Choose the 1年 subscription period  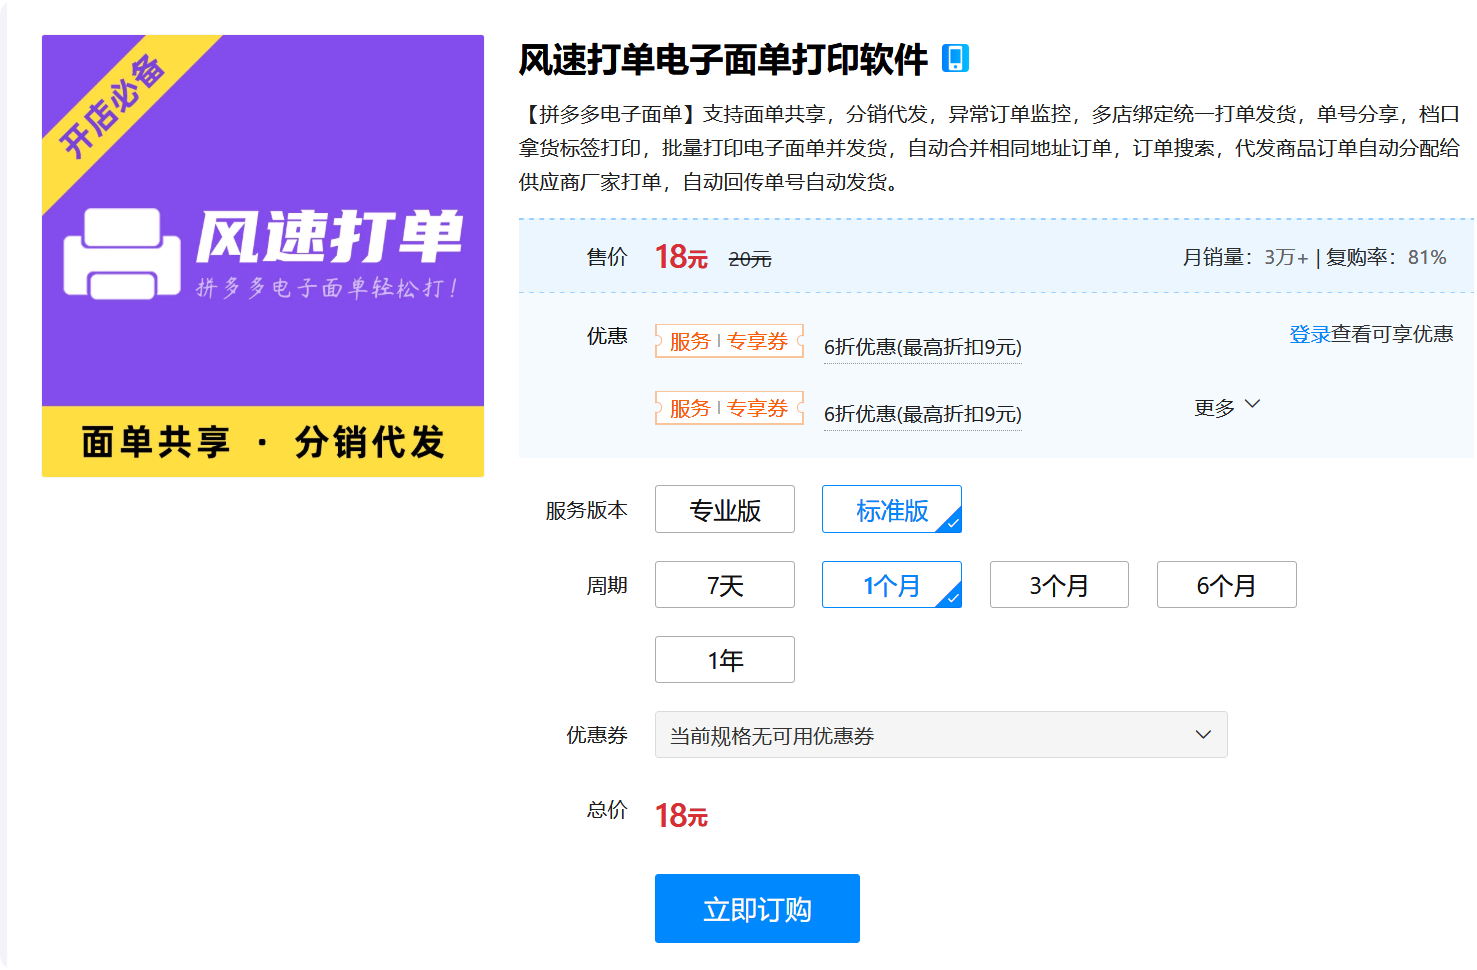724,660
